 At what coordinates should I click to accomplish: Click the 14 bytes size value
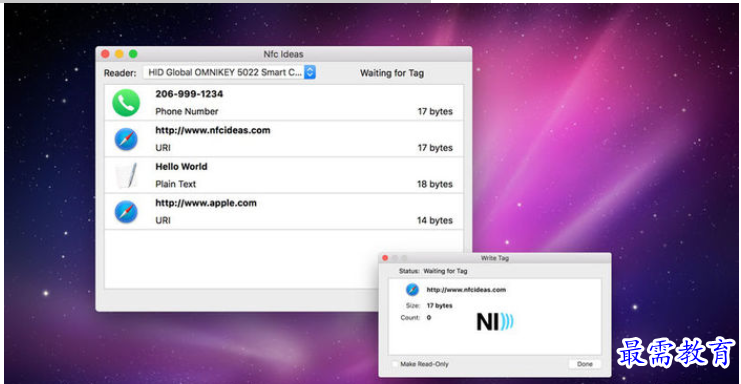coord(435,221)
